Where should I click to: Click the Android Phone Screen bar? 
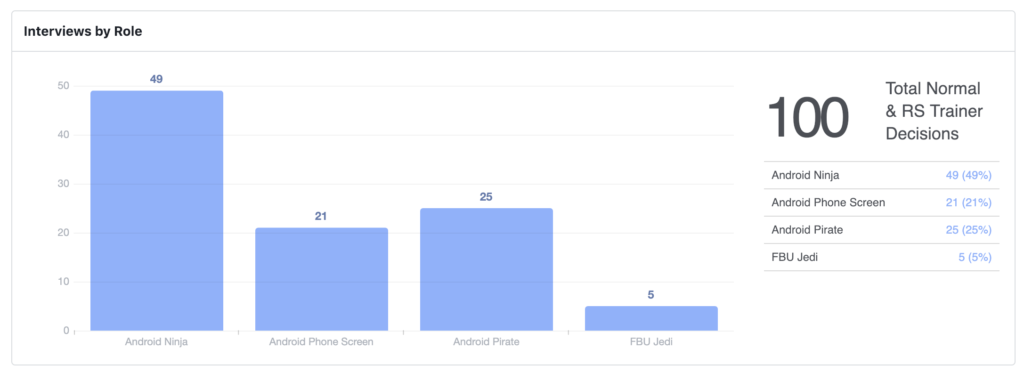321,279
